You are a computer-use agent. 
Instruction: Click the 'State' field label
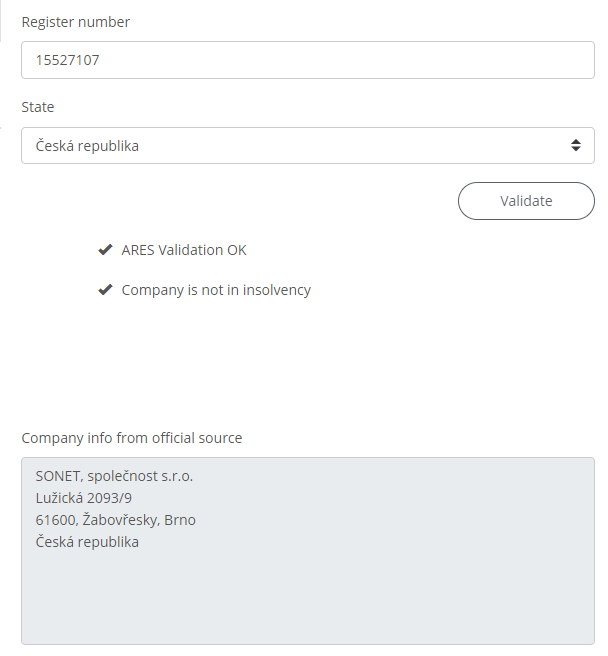[38, 107]
